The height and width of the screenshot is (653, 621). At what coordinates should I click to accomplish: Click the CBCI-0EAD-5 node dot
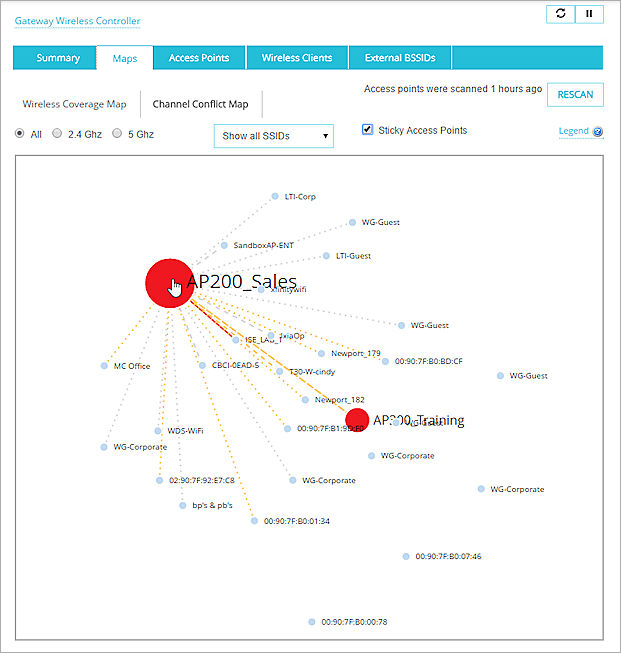pos(202,365)
